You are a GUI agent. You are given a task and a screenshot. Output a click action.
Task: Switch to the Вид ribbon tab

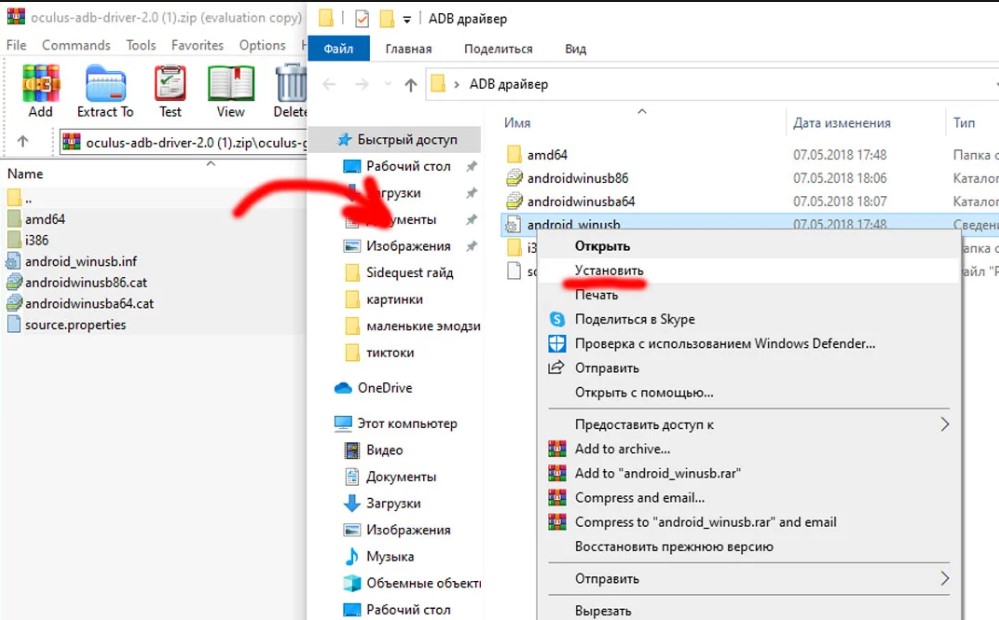[575, 48]
